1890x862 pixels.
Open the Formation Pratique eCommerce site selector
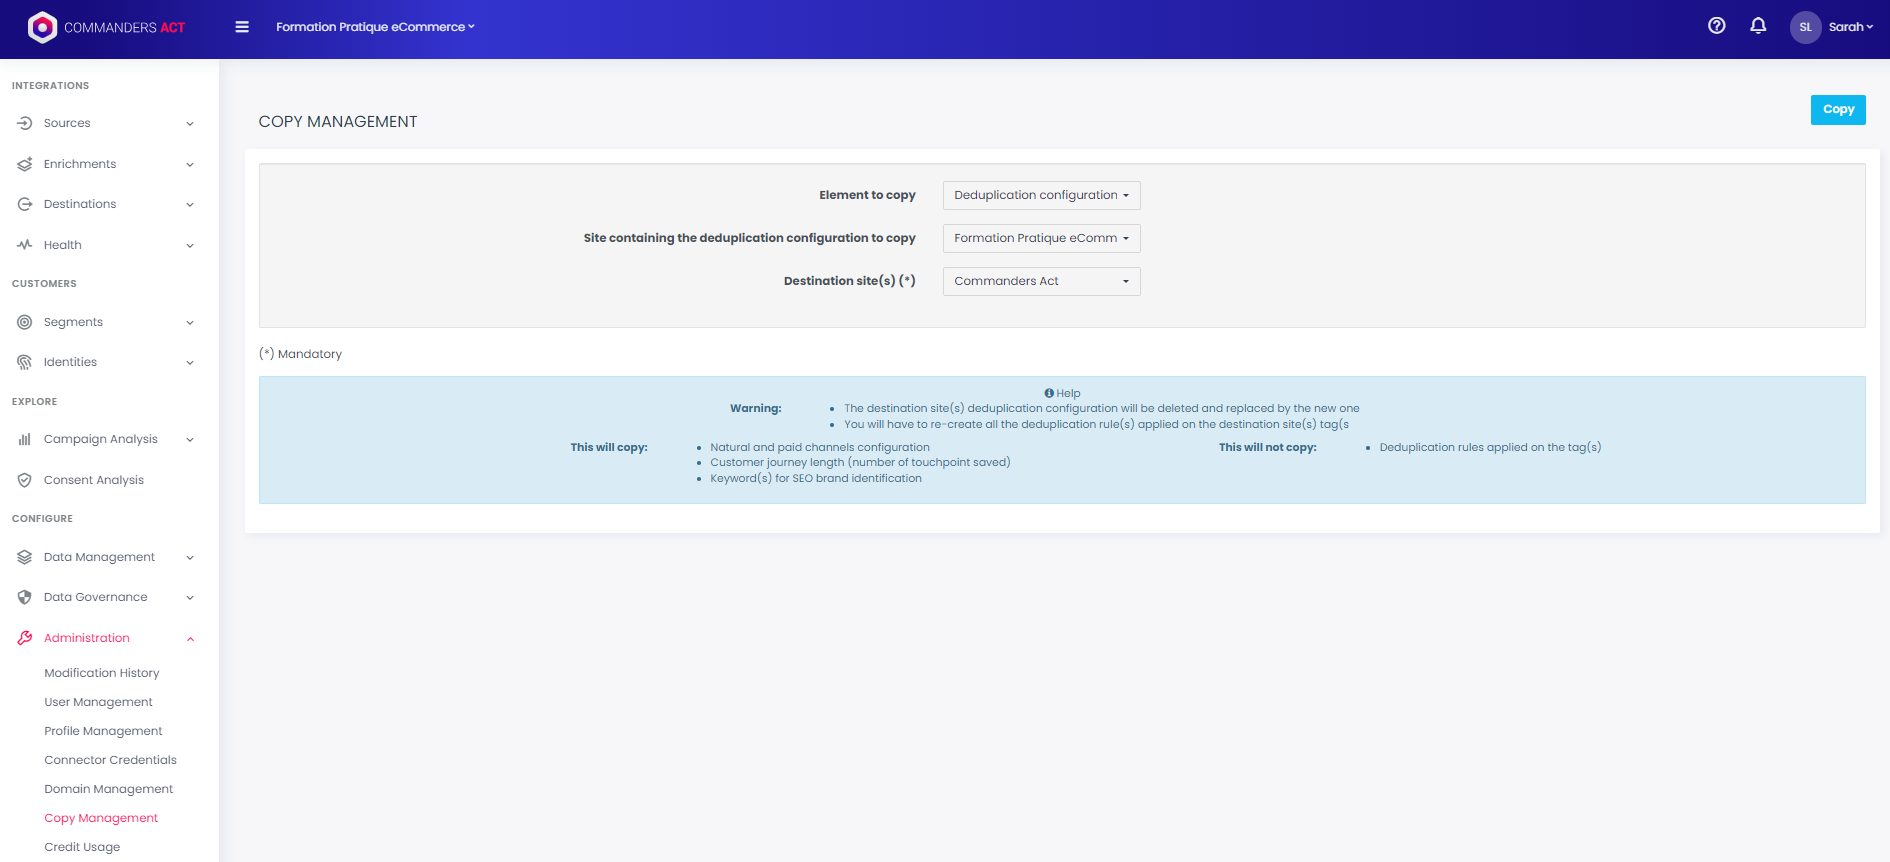point(375,27)
